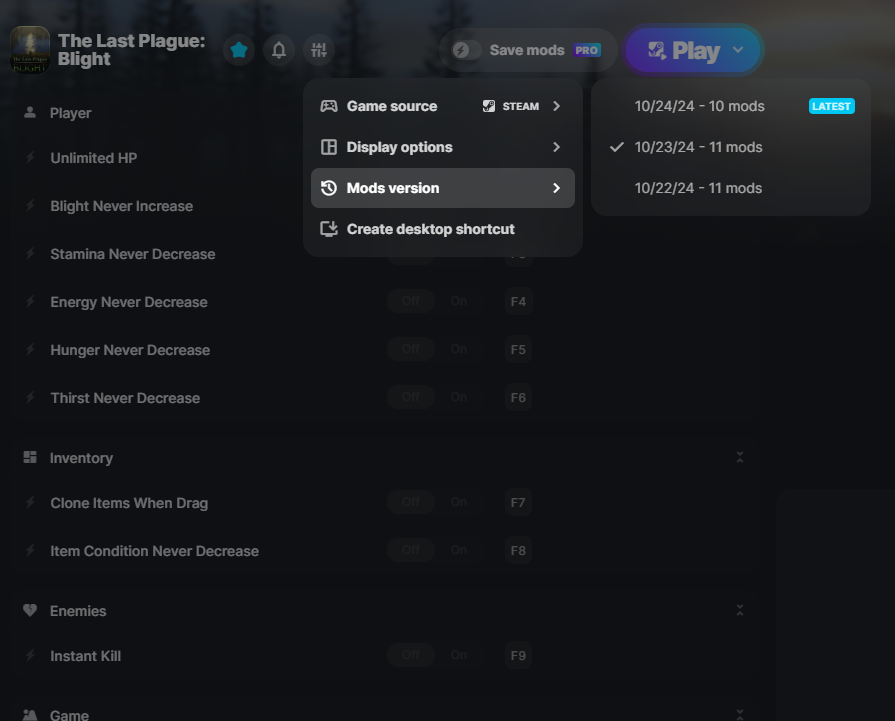Turn On Item Condition Never Decrease
Image resolution: width=895 pixels, height=721 pixels.
click(459, 550)
